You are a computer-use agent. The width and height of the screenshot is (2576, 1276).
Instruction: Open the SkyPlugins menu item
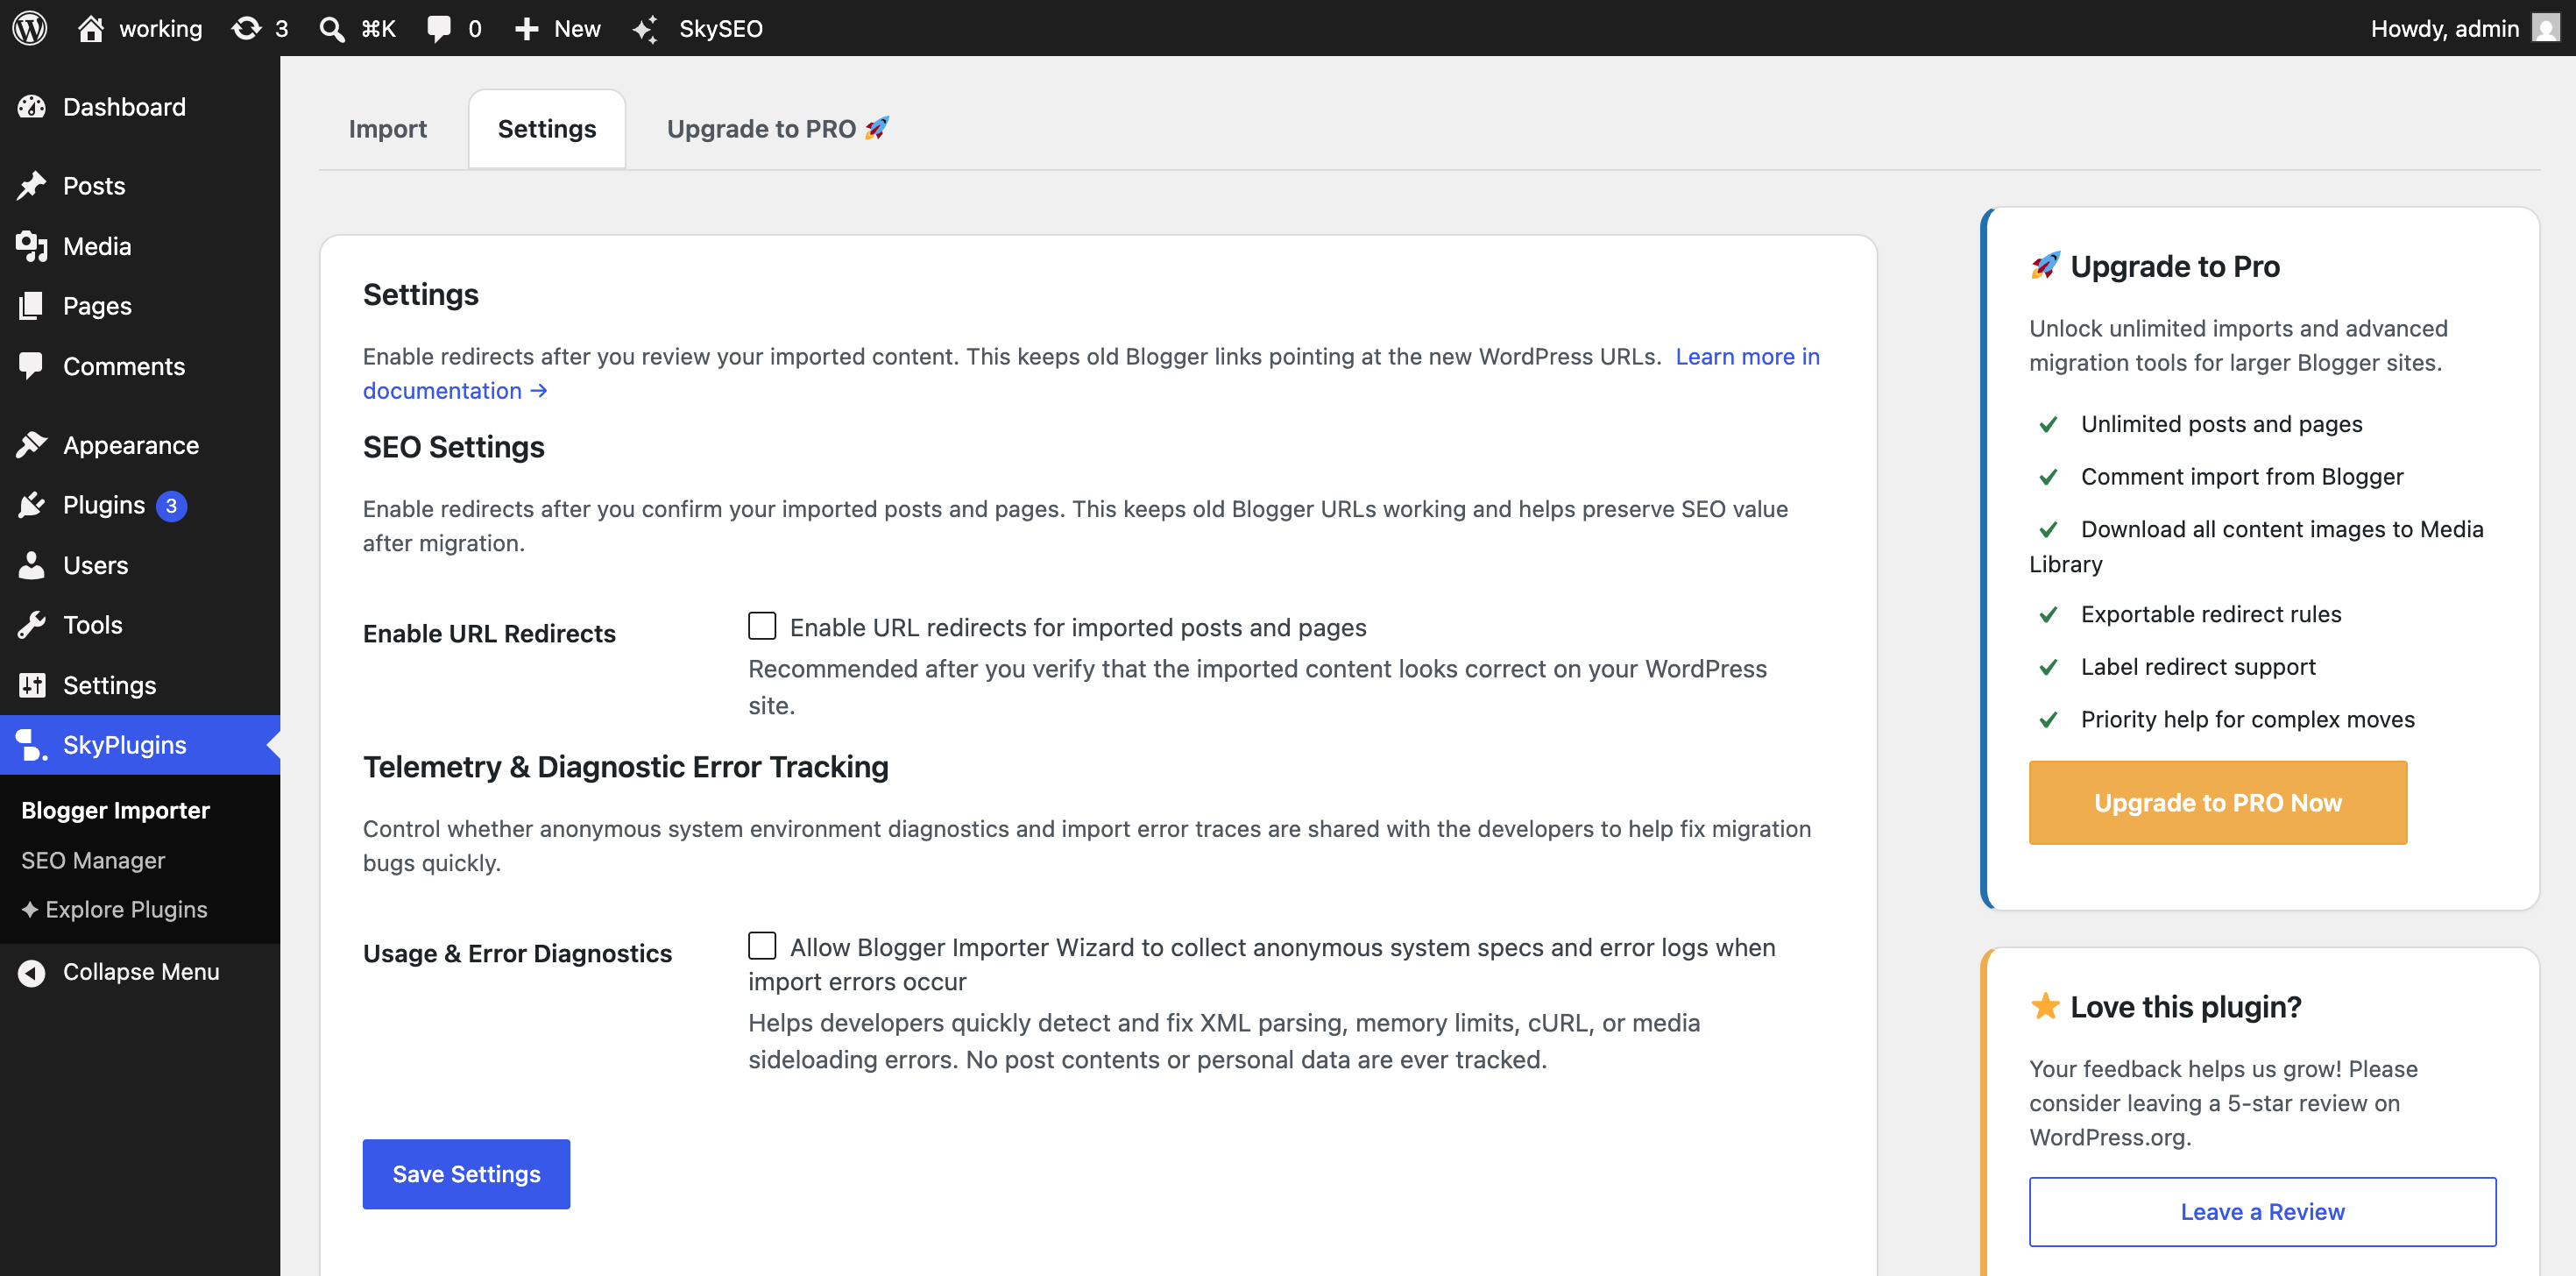(140, 744)
